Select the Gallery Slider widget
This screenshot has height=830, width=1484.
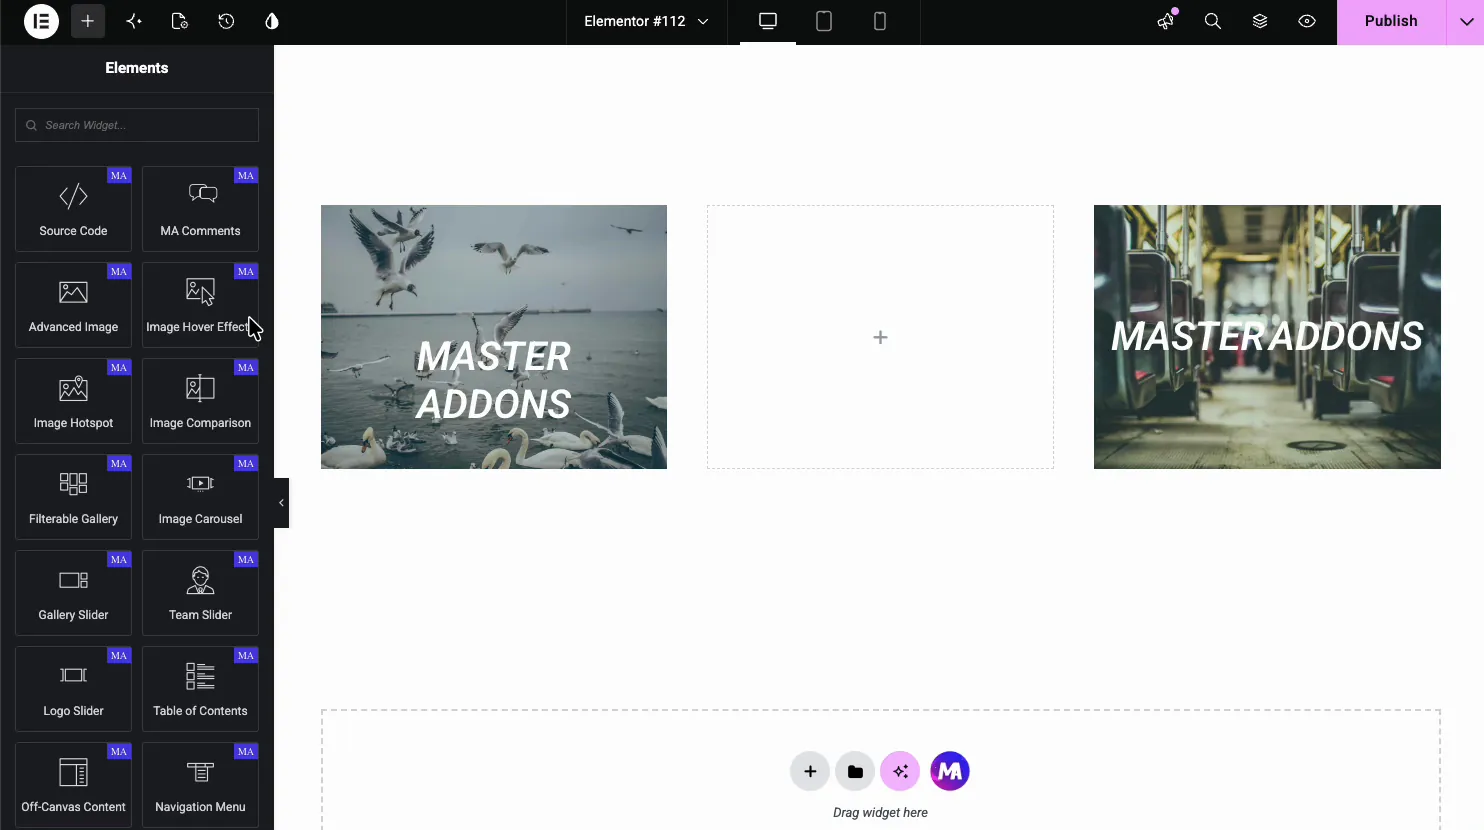pyautogui.click(x=73, y=592)
